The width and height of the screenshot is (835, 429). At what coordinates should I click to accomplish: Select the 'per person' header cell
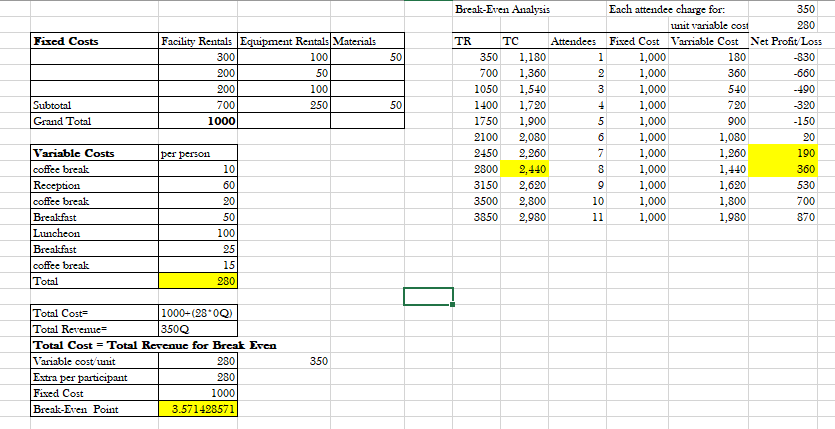[198, 153]
